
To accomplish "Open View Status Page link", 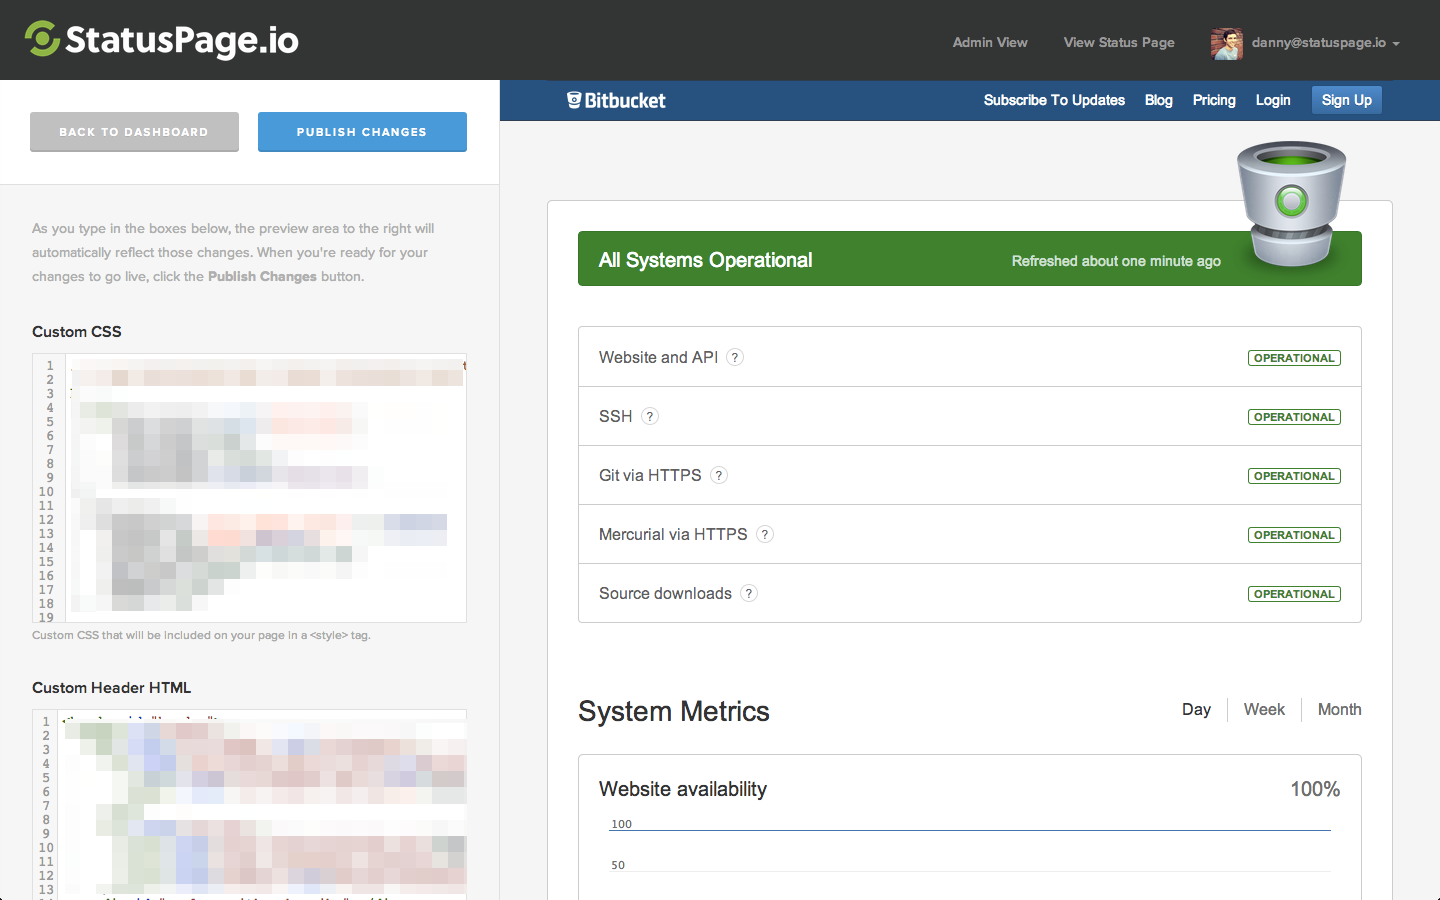I will [1119, 42].
